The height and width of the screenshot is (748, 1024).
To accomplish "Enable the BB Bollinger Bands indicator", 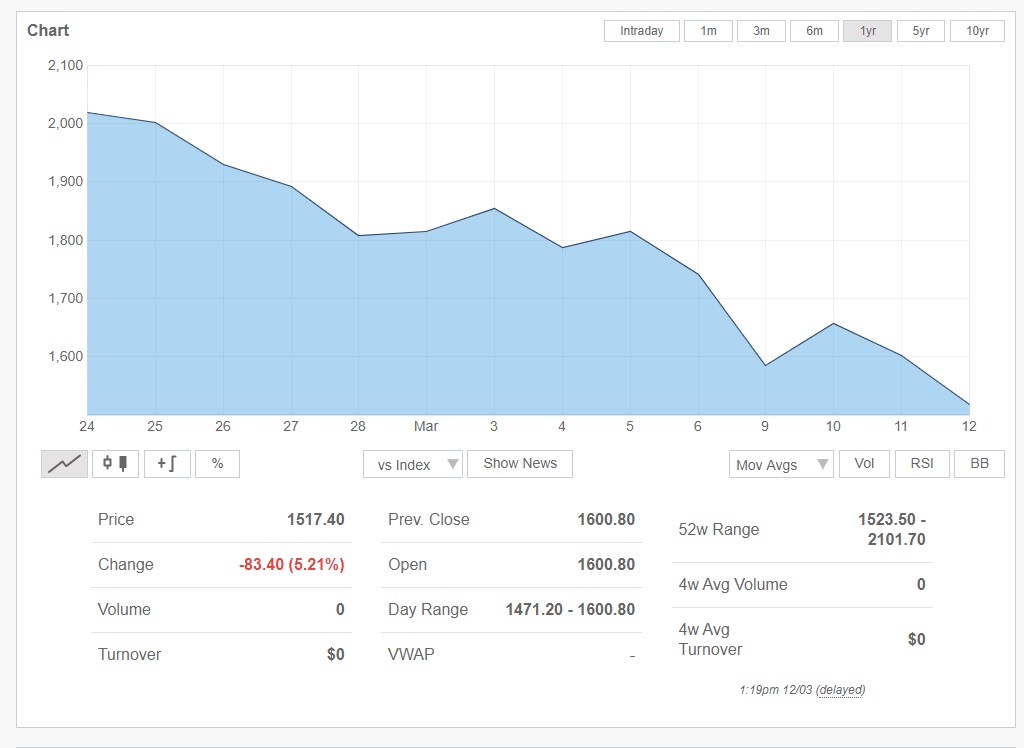I will click(x=979, y=464).
